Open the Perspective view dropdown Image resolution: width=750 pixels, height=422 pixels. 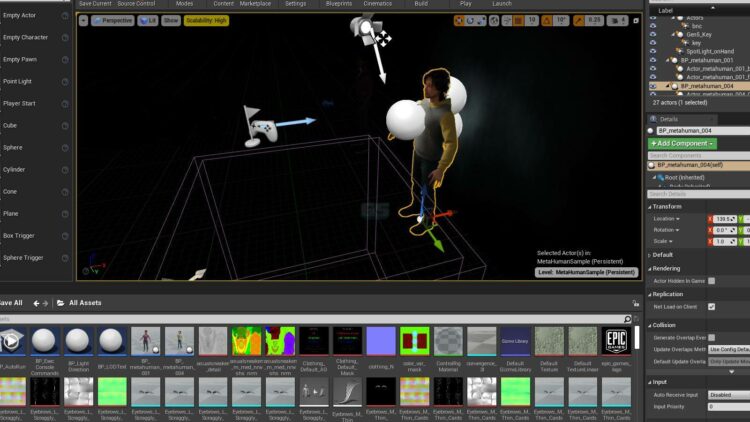(x=112, y=21)
